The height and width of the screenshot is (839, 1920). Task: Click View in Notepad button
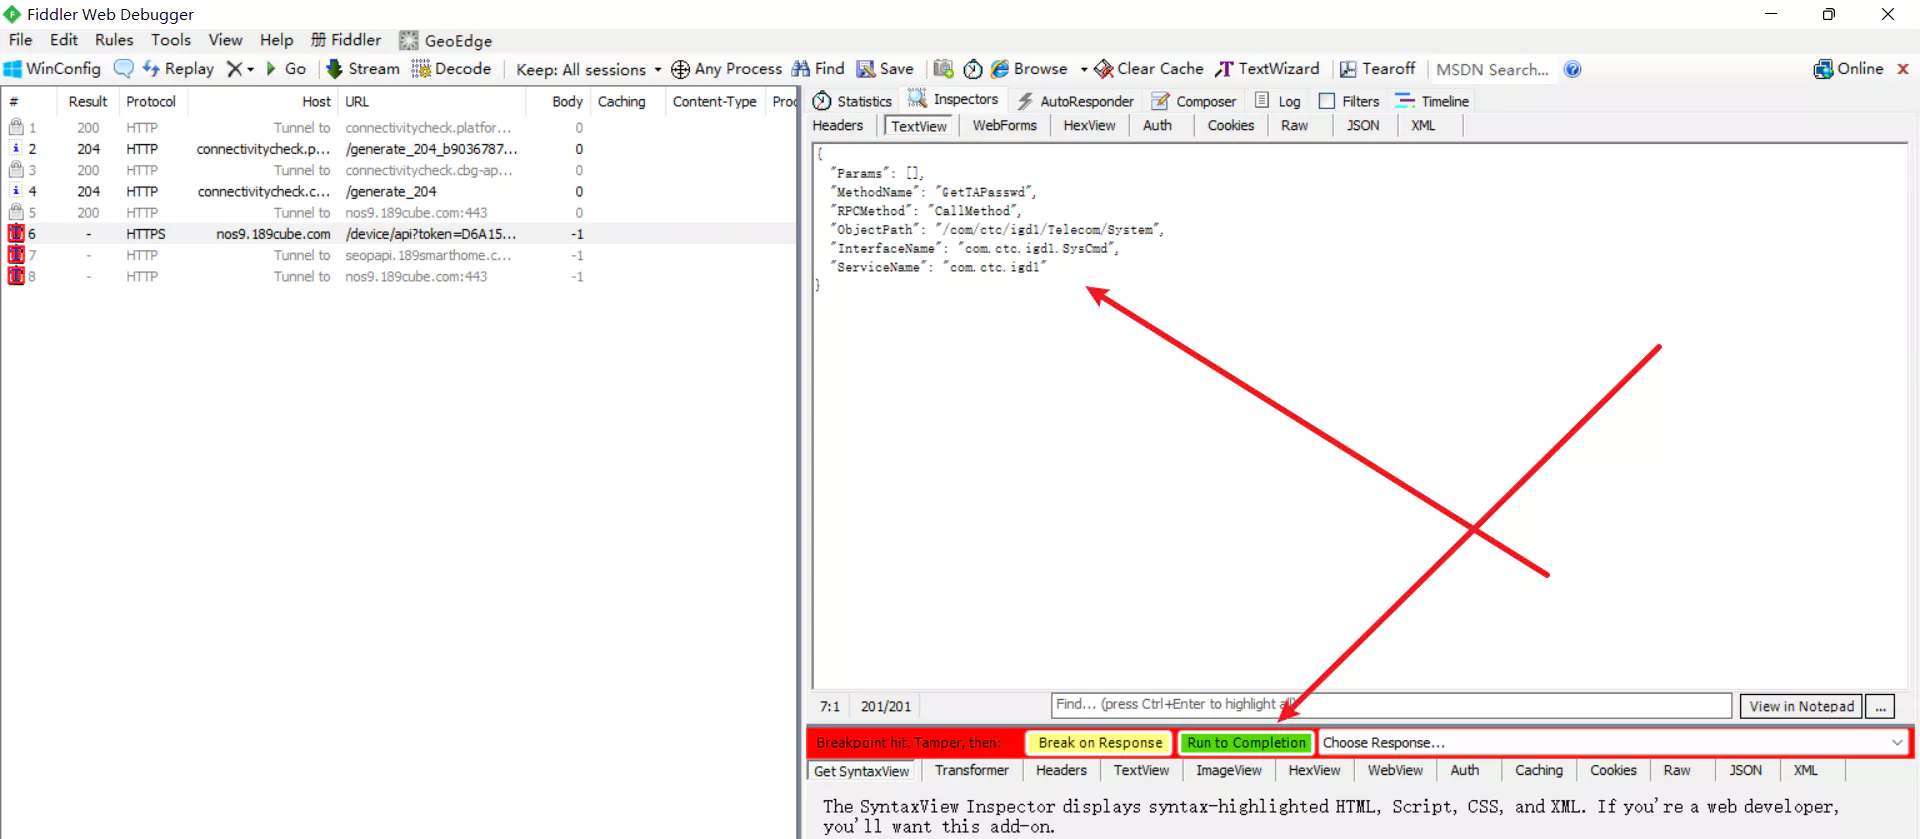(1801, 706)
